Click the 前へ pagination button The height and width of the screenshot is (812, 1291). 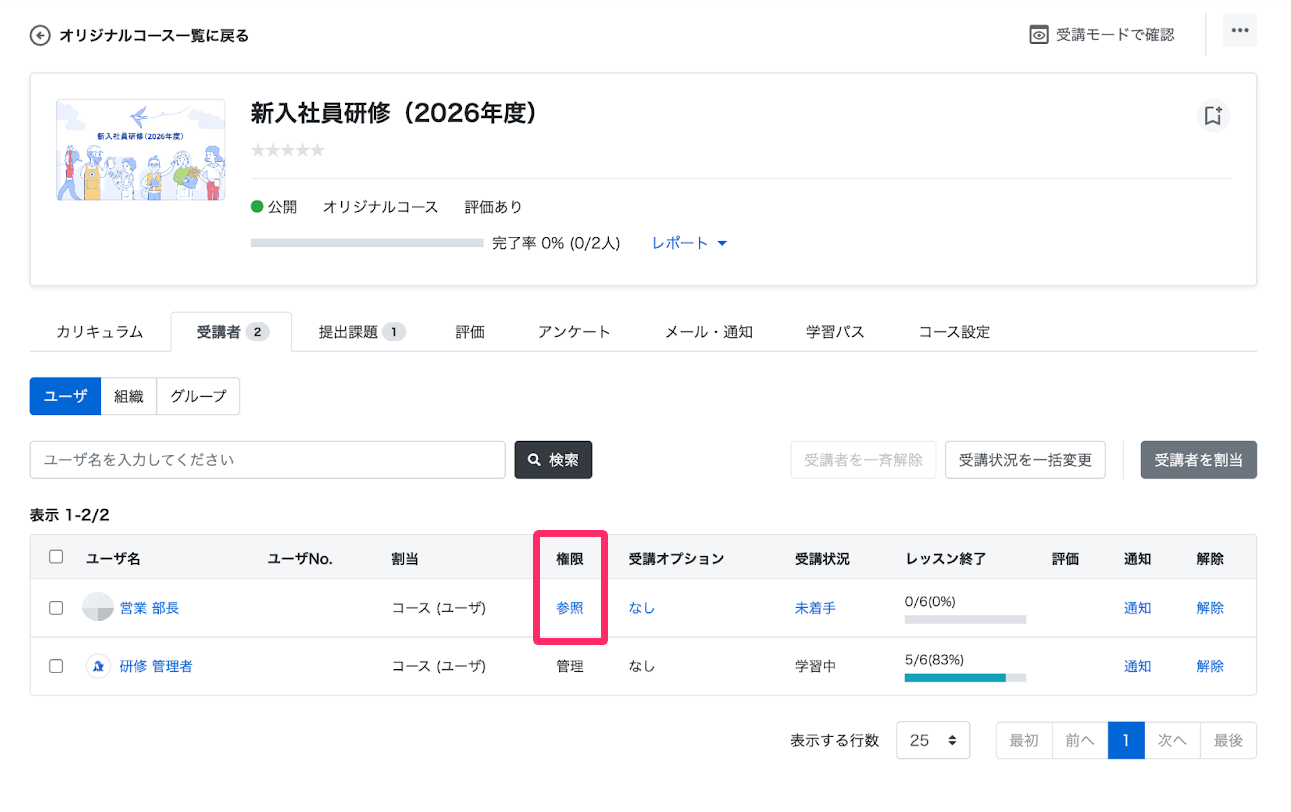pos(1080,740)
